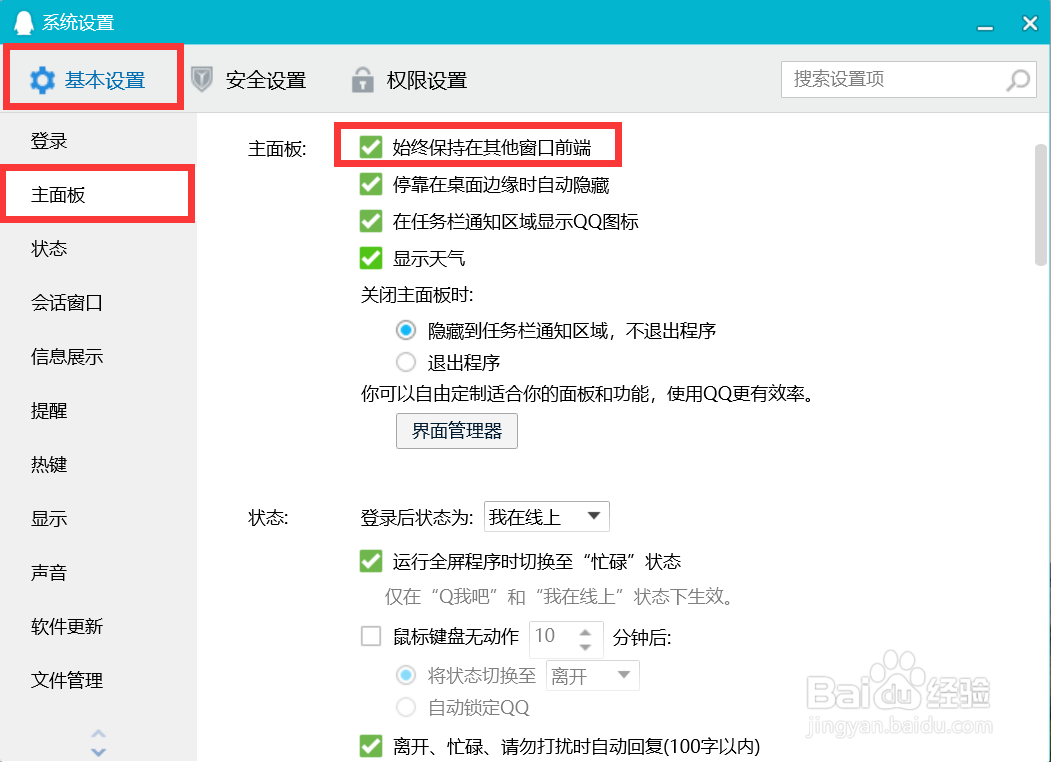Click the vertical scrollbar thumb
The image size is (1051, 762).
click(x=1041, y=205)
